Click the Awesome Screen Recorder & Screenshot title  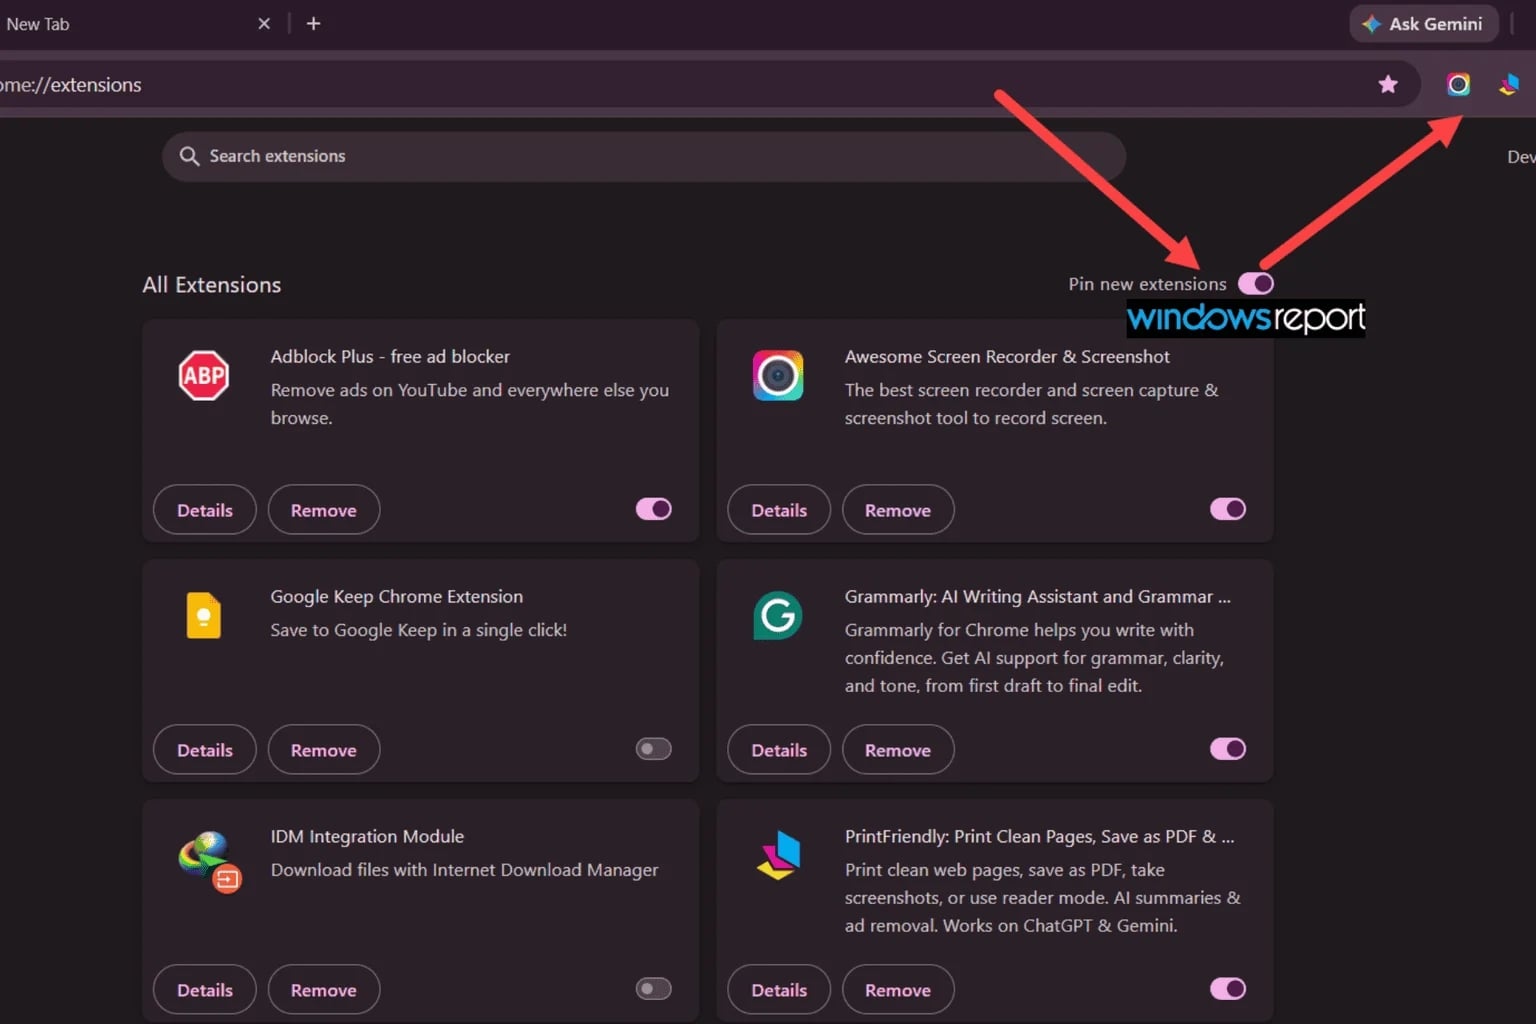[x=1007, y=357]
